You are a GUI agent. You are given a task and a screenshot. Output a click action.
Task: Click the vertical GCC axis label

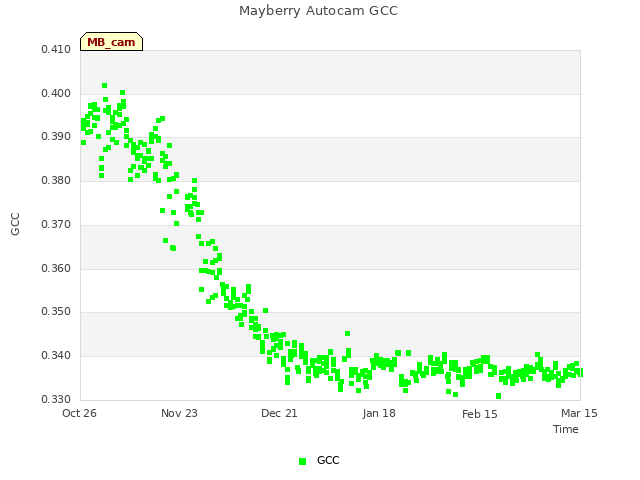click(x=15, y=224)
